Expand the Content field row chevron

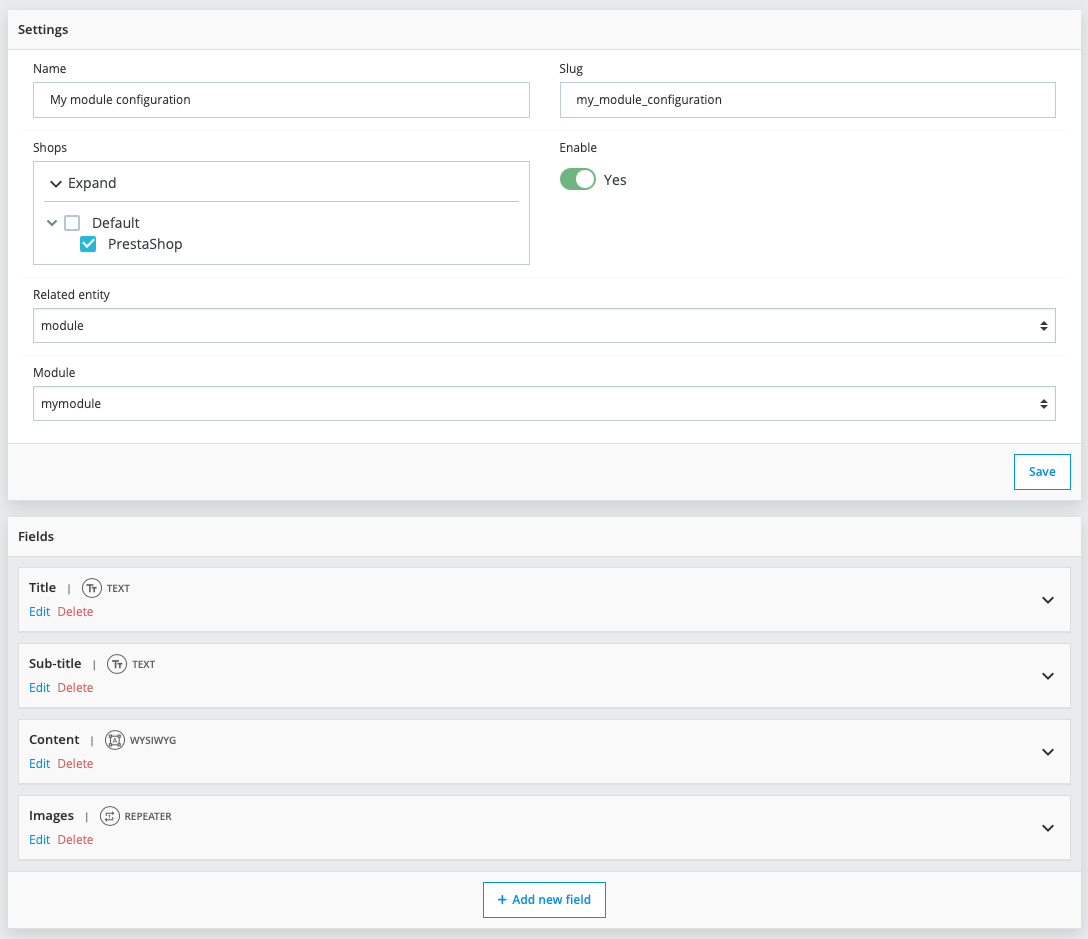tap(1048, 752)
